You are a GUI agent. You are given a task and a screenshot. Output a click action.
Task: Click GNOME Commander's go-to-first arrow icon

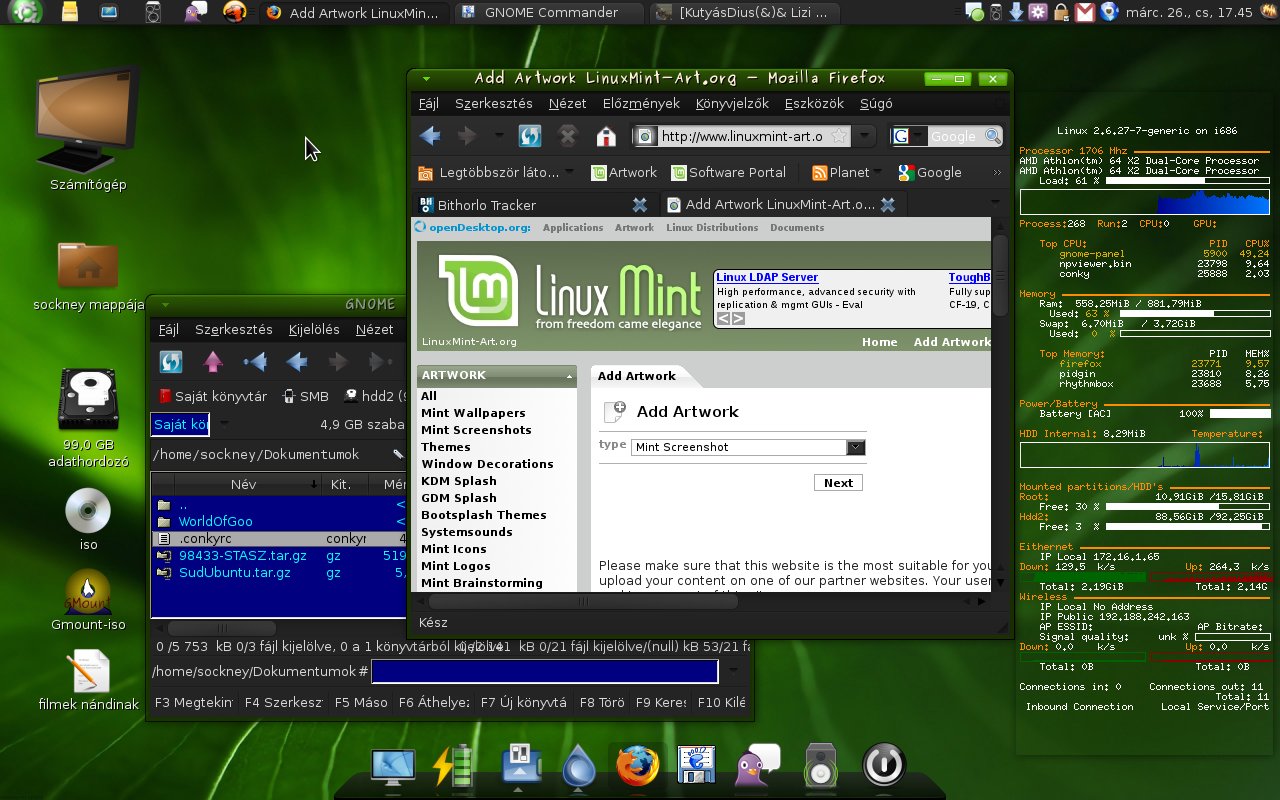click(255, 362)
